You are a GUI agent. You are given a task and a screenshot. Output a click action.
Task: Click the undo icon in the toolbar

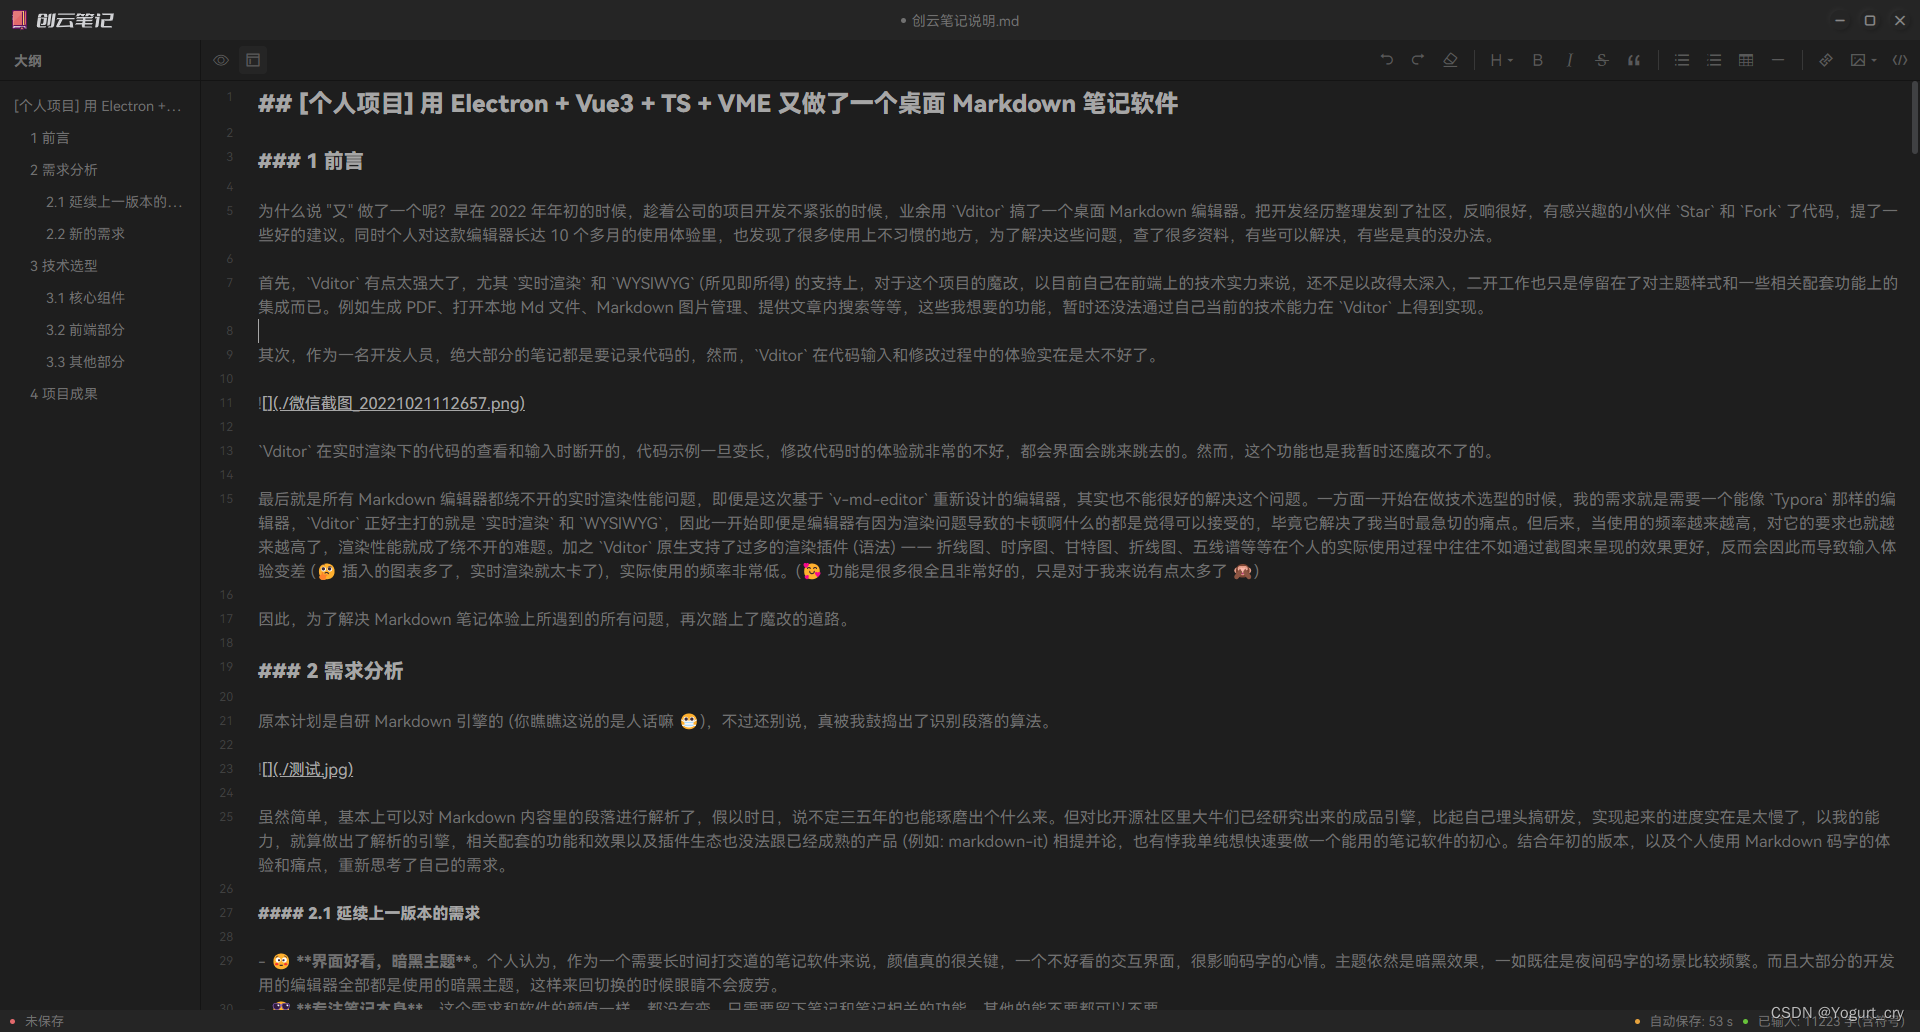[x=1386, y=60]
